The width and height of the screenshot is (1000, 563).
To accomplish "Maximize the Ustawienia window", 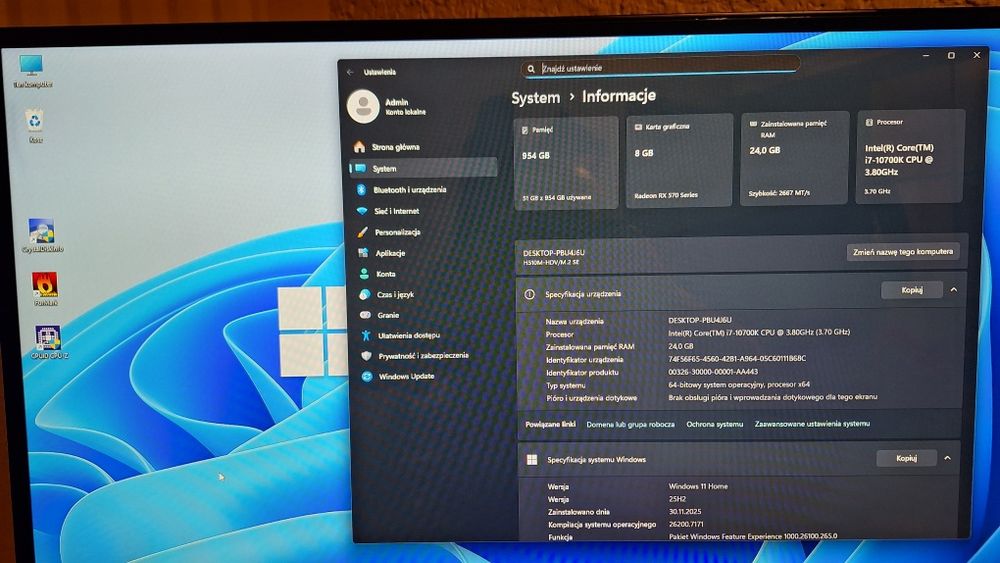I will point(951,56).
